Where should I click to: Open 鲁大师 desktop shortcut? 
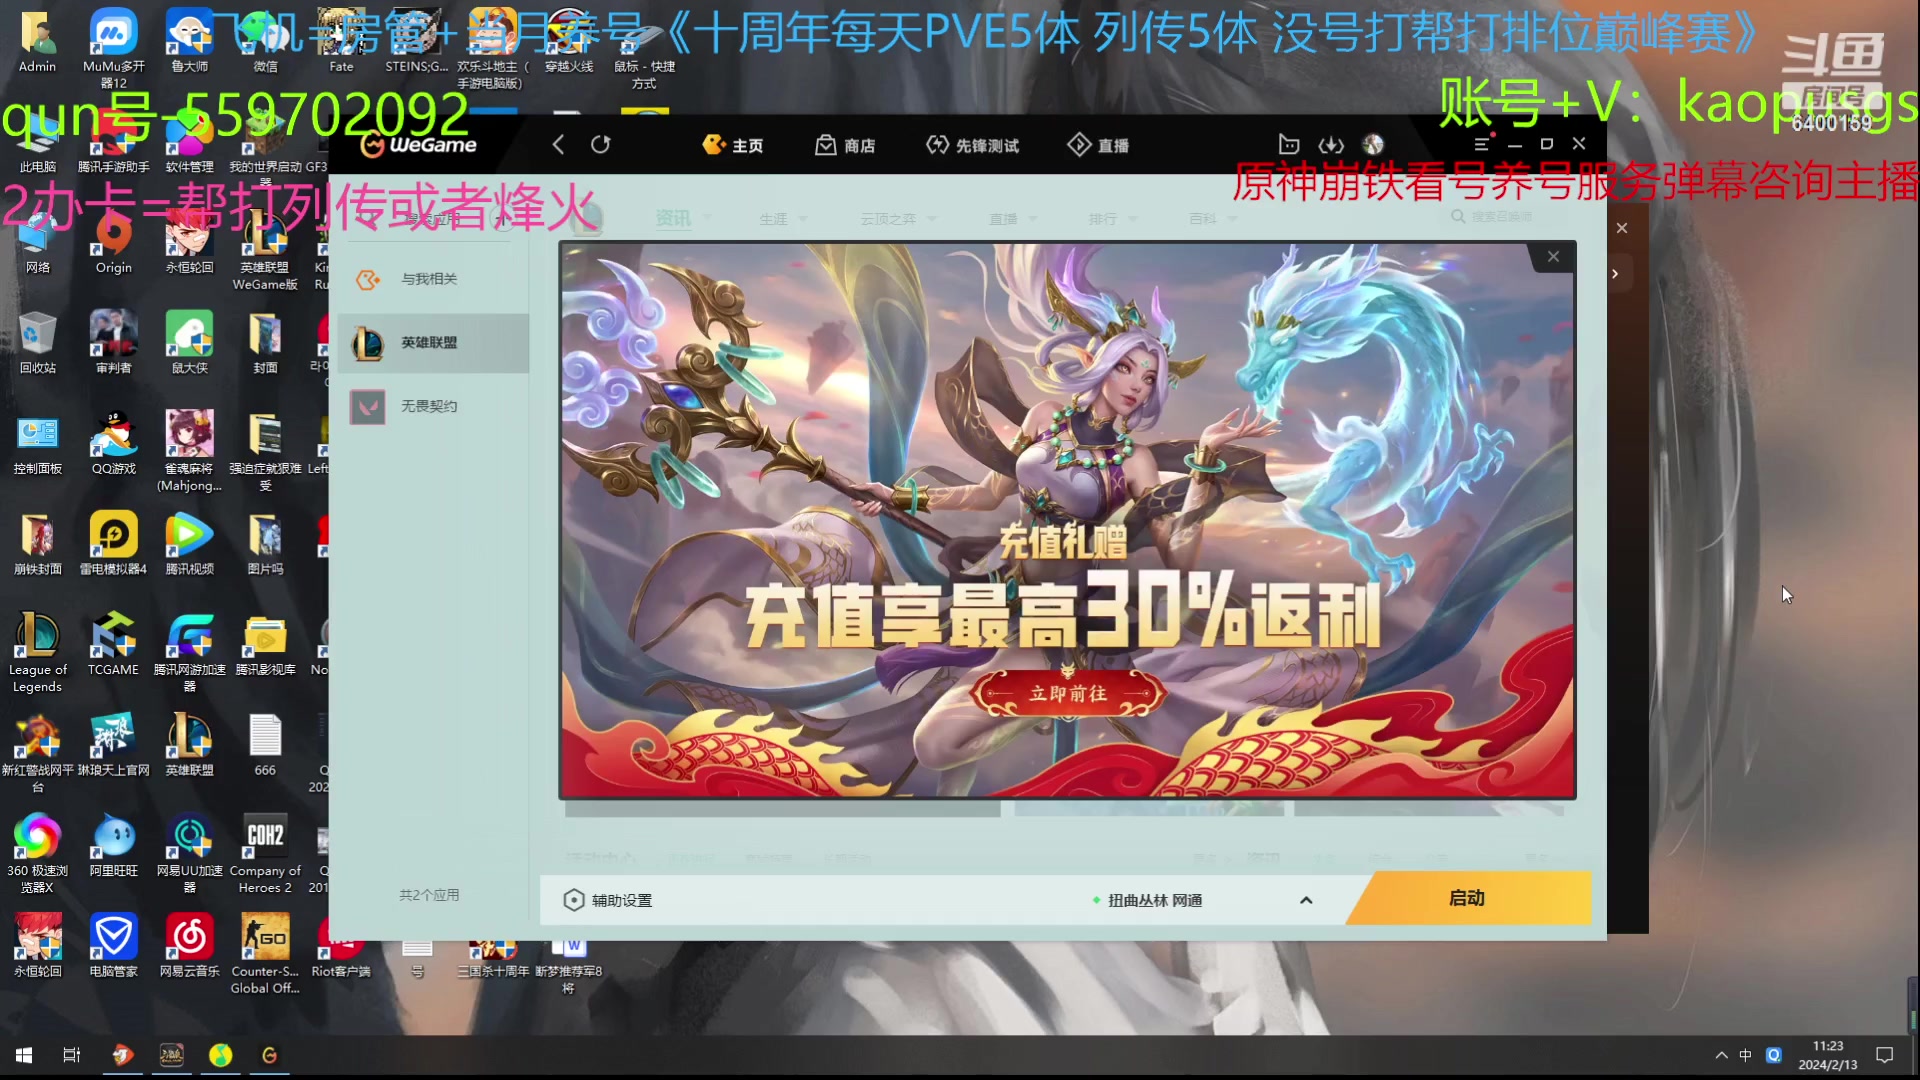189,42
